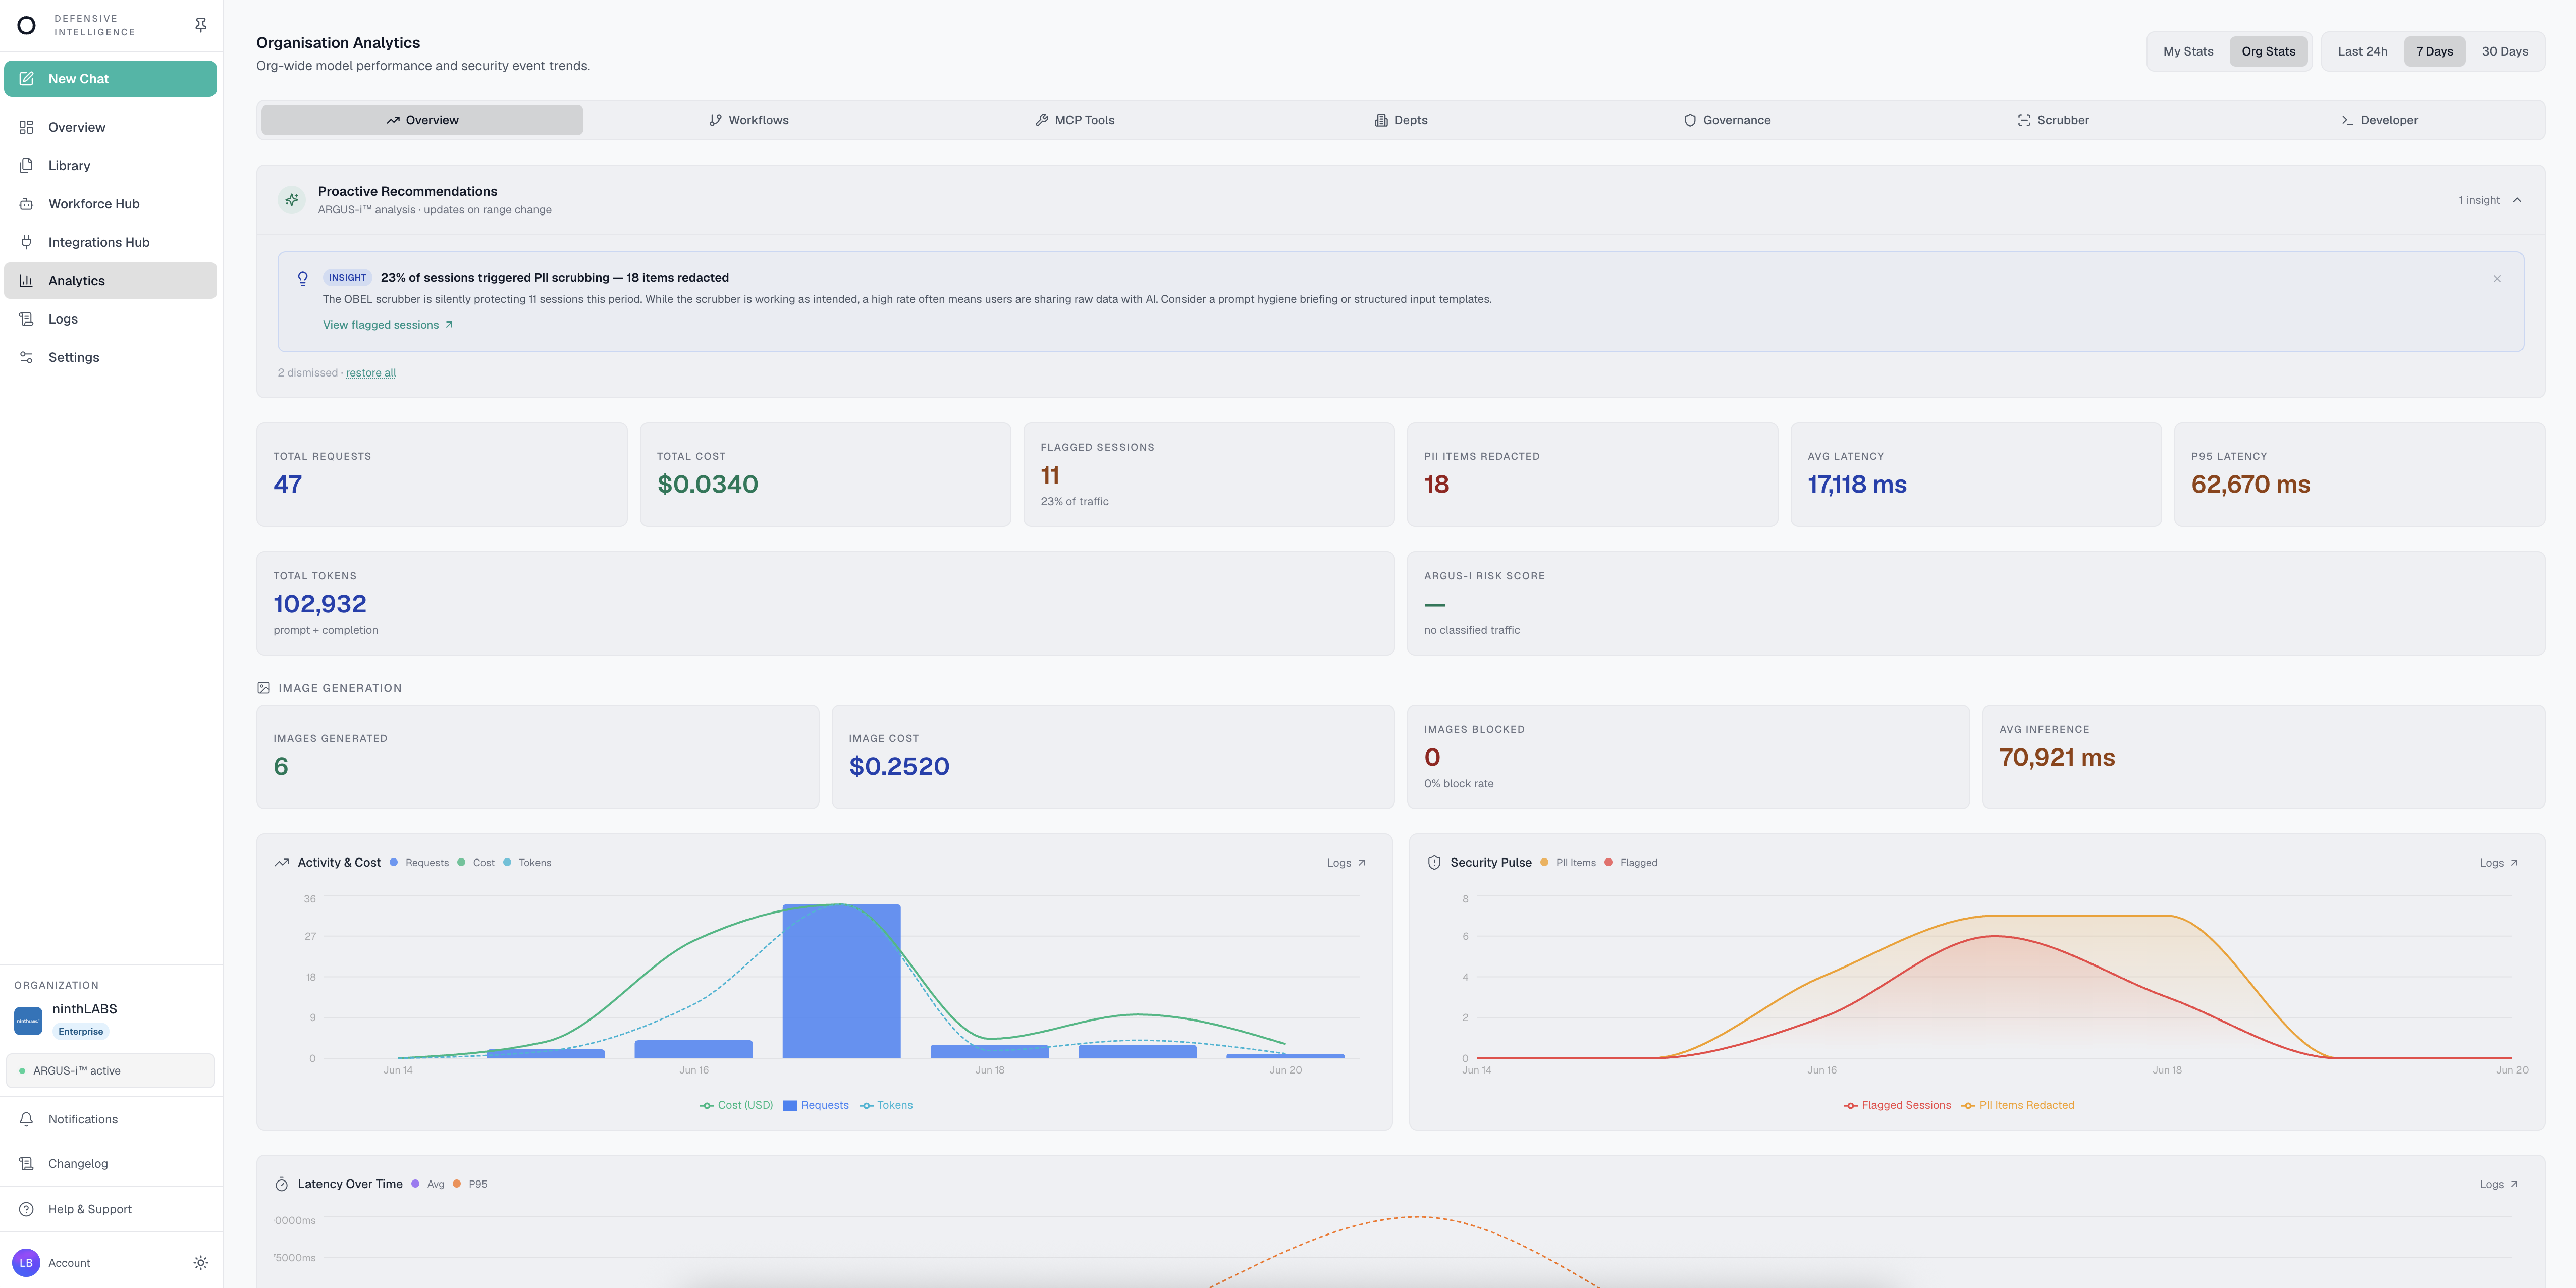This screenshot has width=2576, height=1288.
Task: Open View flagged sessions link
Action: (388, 325)
